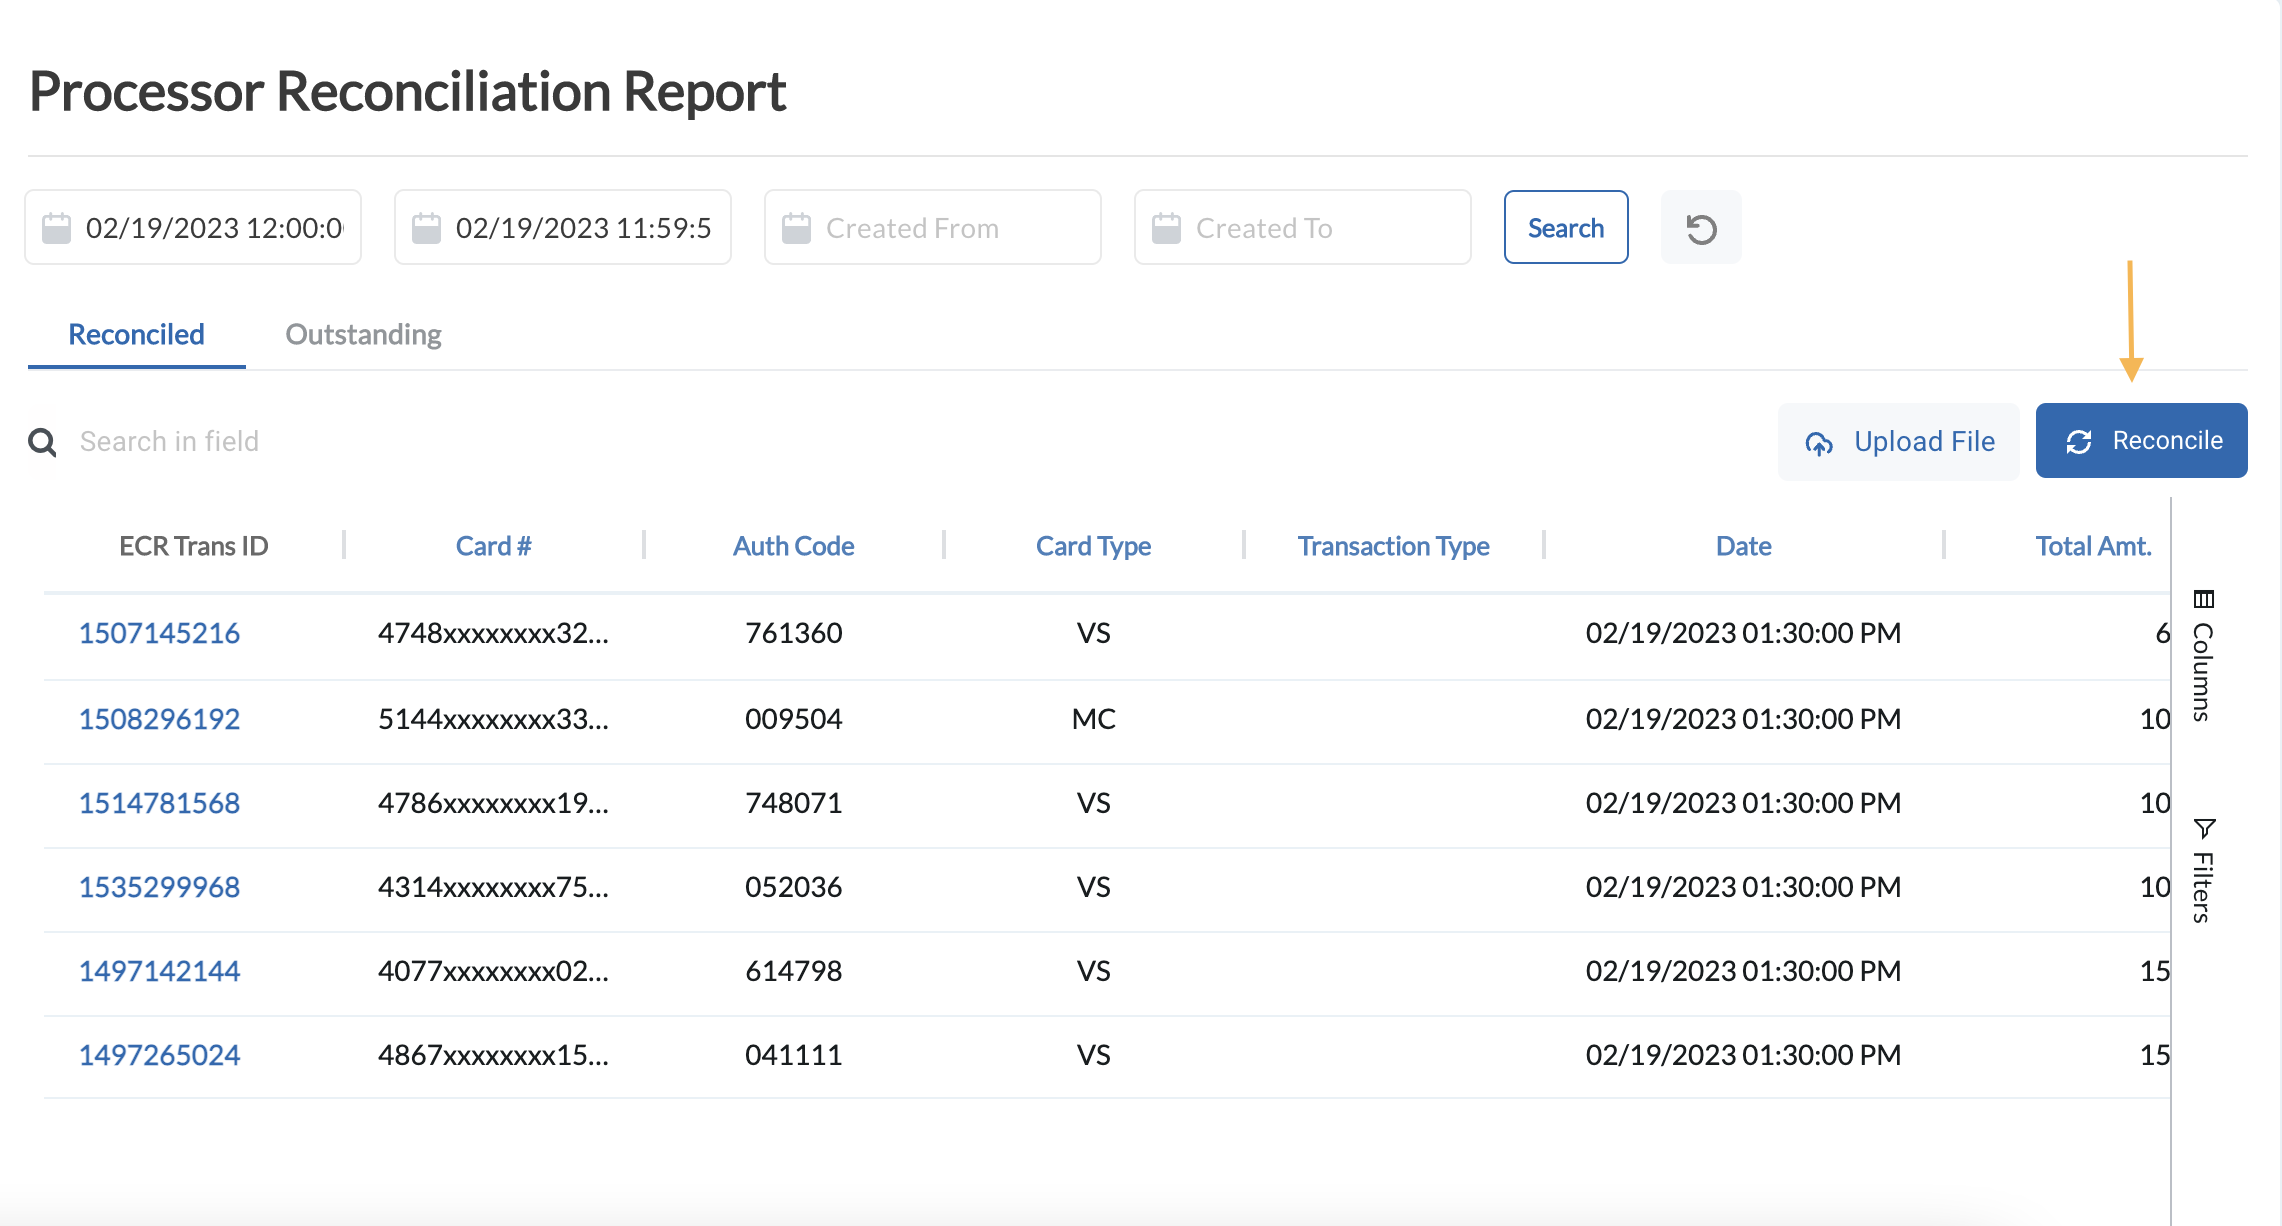Image resolution: width=2282 pixels, height=1226 pixels.
Task: Switch to the Outstanding tab
Action: tap(363, 334)
